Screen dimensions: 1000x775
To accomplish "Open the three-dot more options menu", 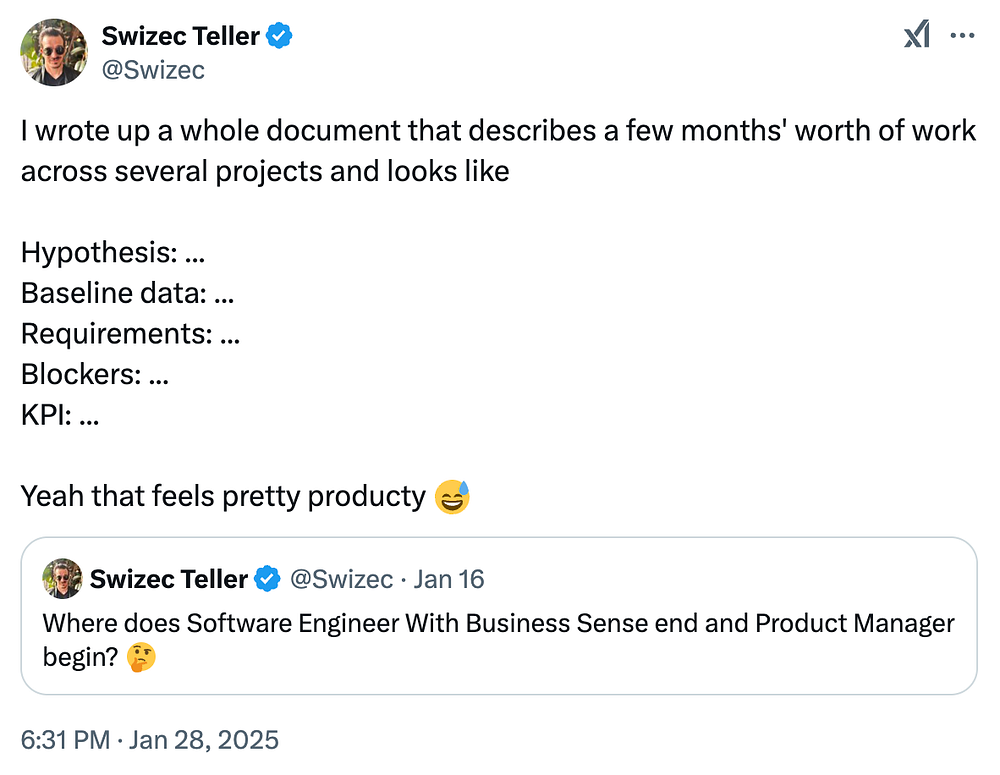I will (x=962, y=35).
